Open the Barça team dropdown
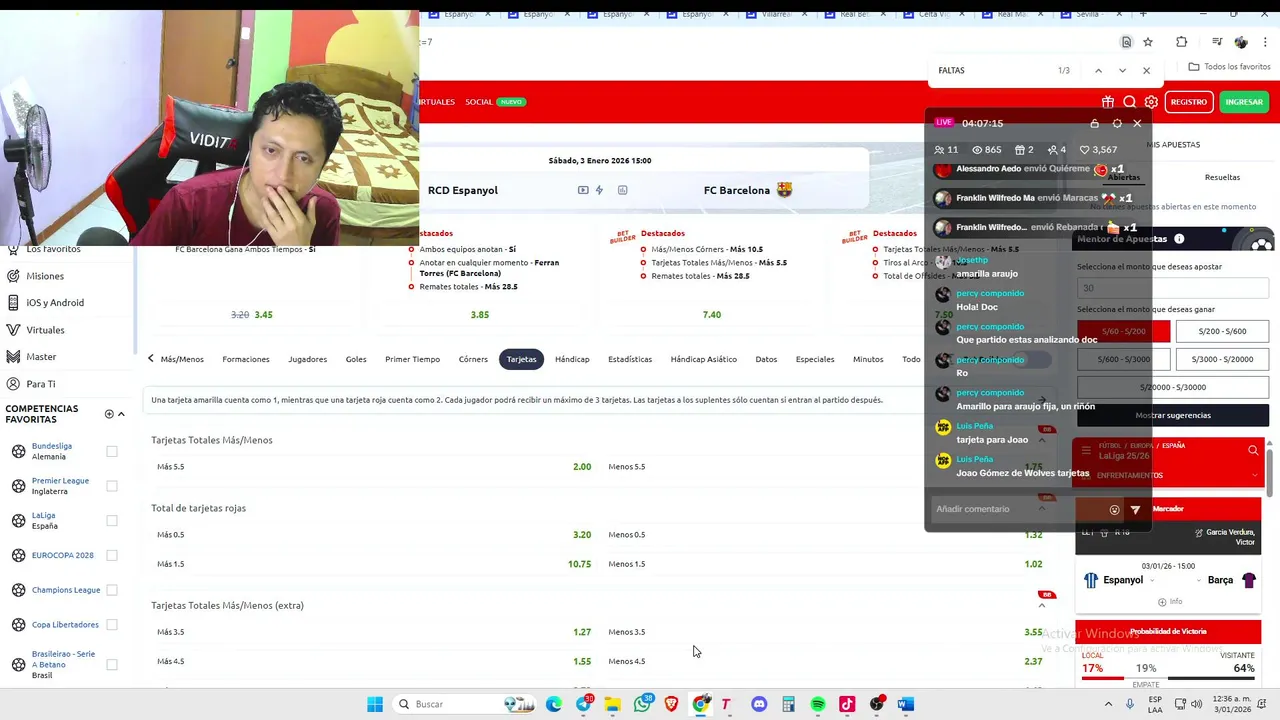 pos(1200,580)
